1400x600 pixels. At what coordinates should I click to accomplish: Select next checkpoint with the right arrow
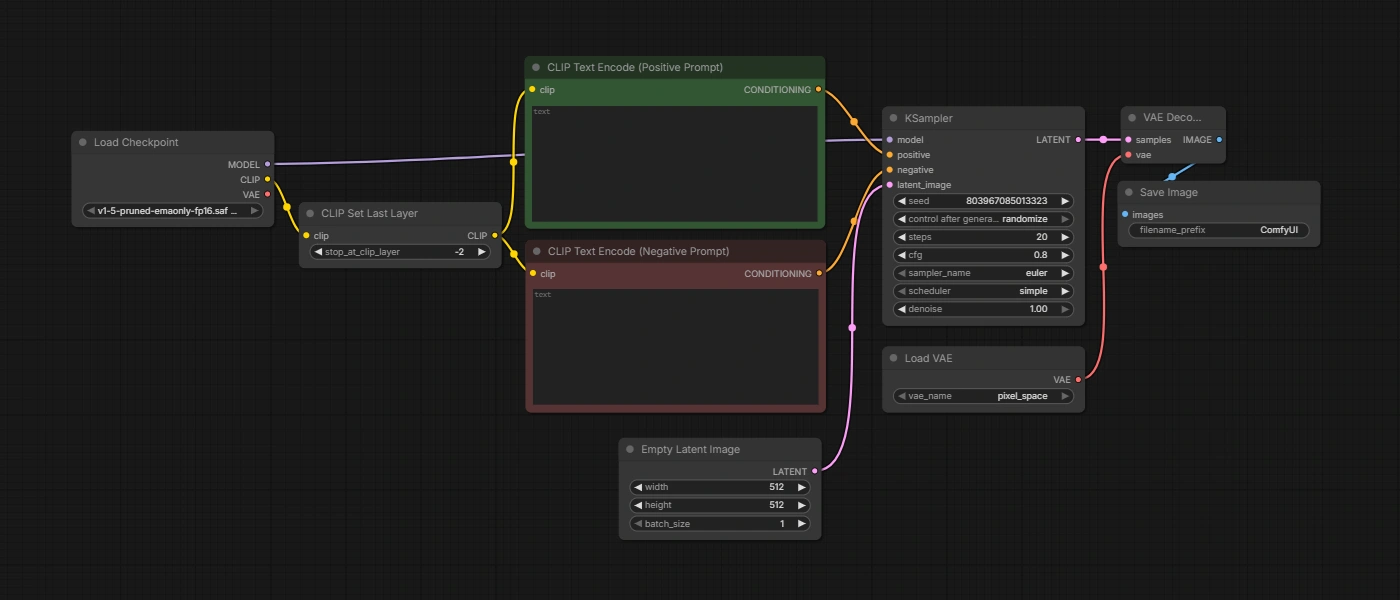(x=254, y=211)
